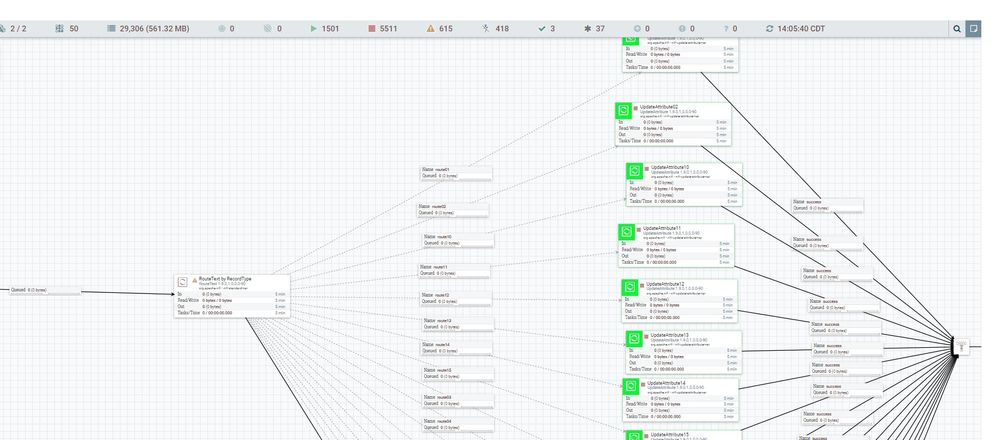The image size is (998, 440).
Task: Click the In row of UpdateAttribute10
Action: [684, 182]
